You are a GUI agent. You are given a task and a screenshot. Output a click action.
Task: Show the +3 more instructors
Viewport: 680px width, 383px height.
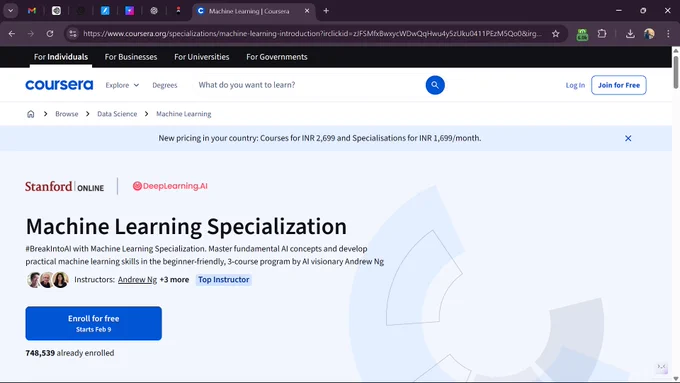pos(174,280)
